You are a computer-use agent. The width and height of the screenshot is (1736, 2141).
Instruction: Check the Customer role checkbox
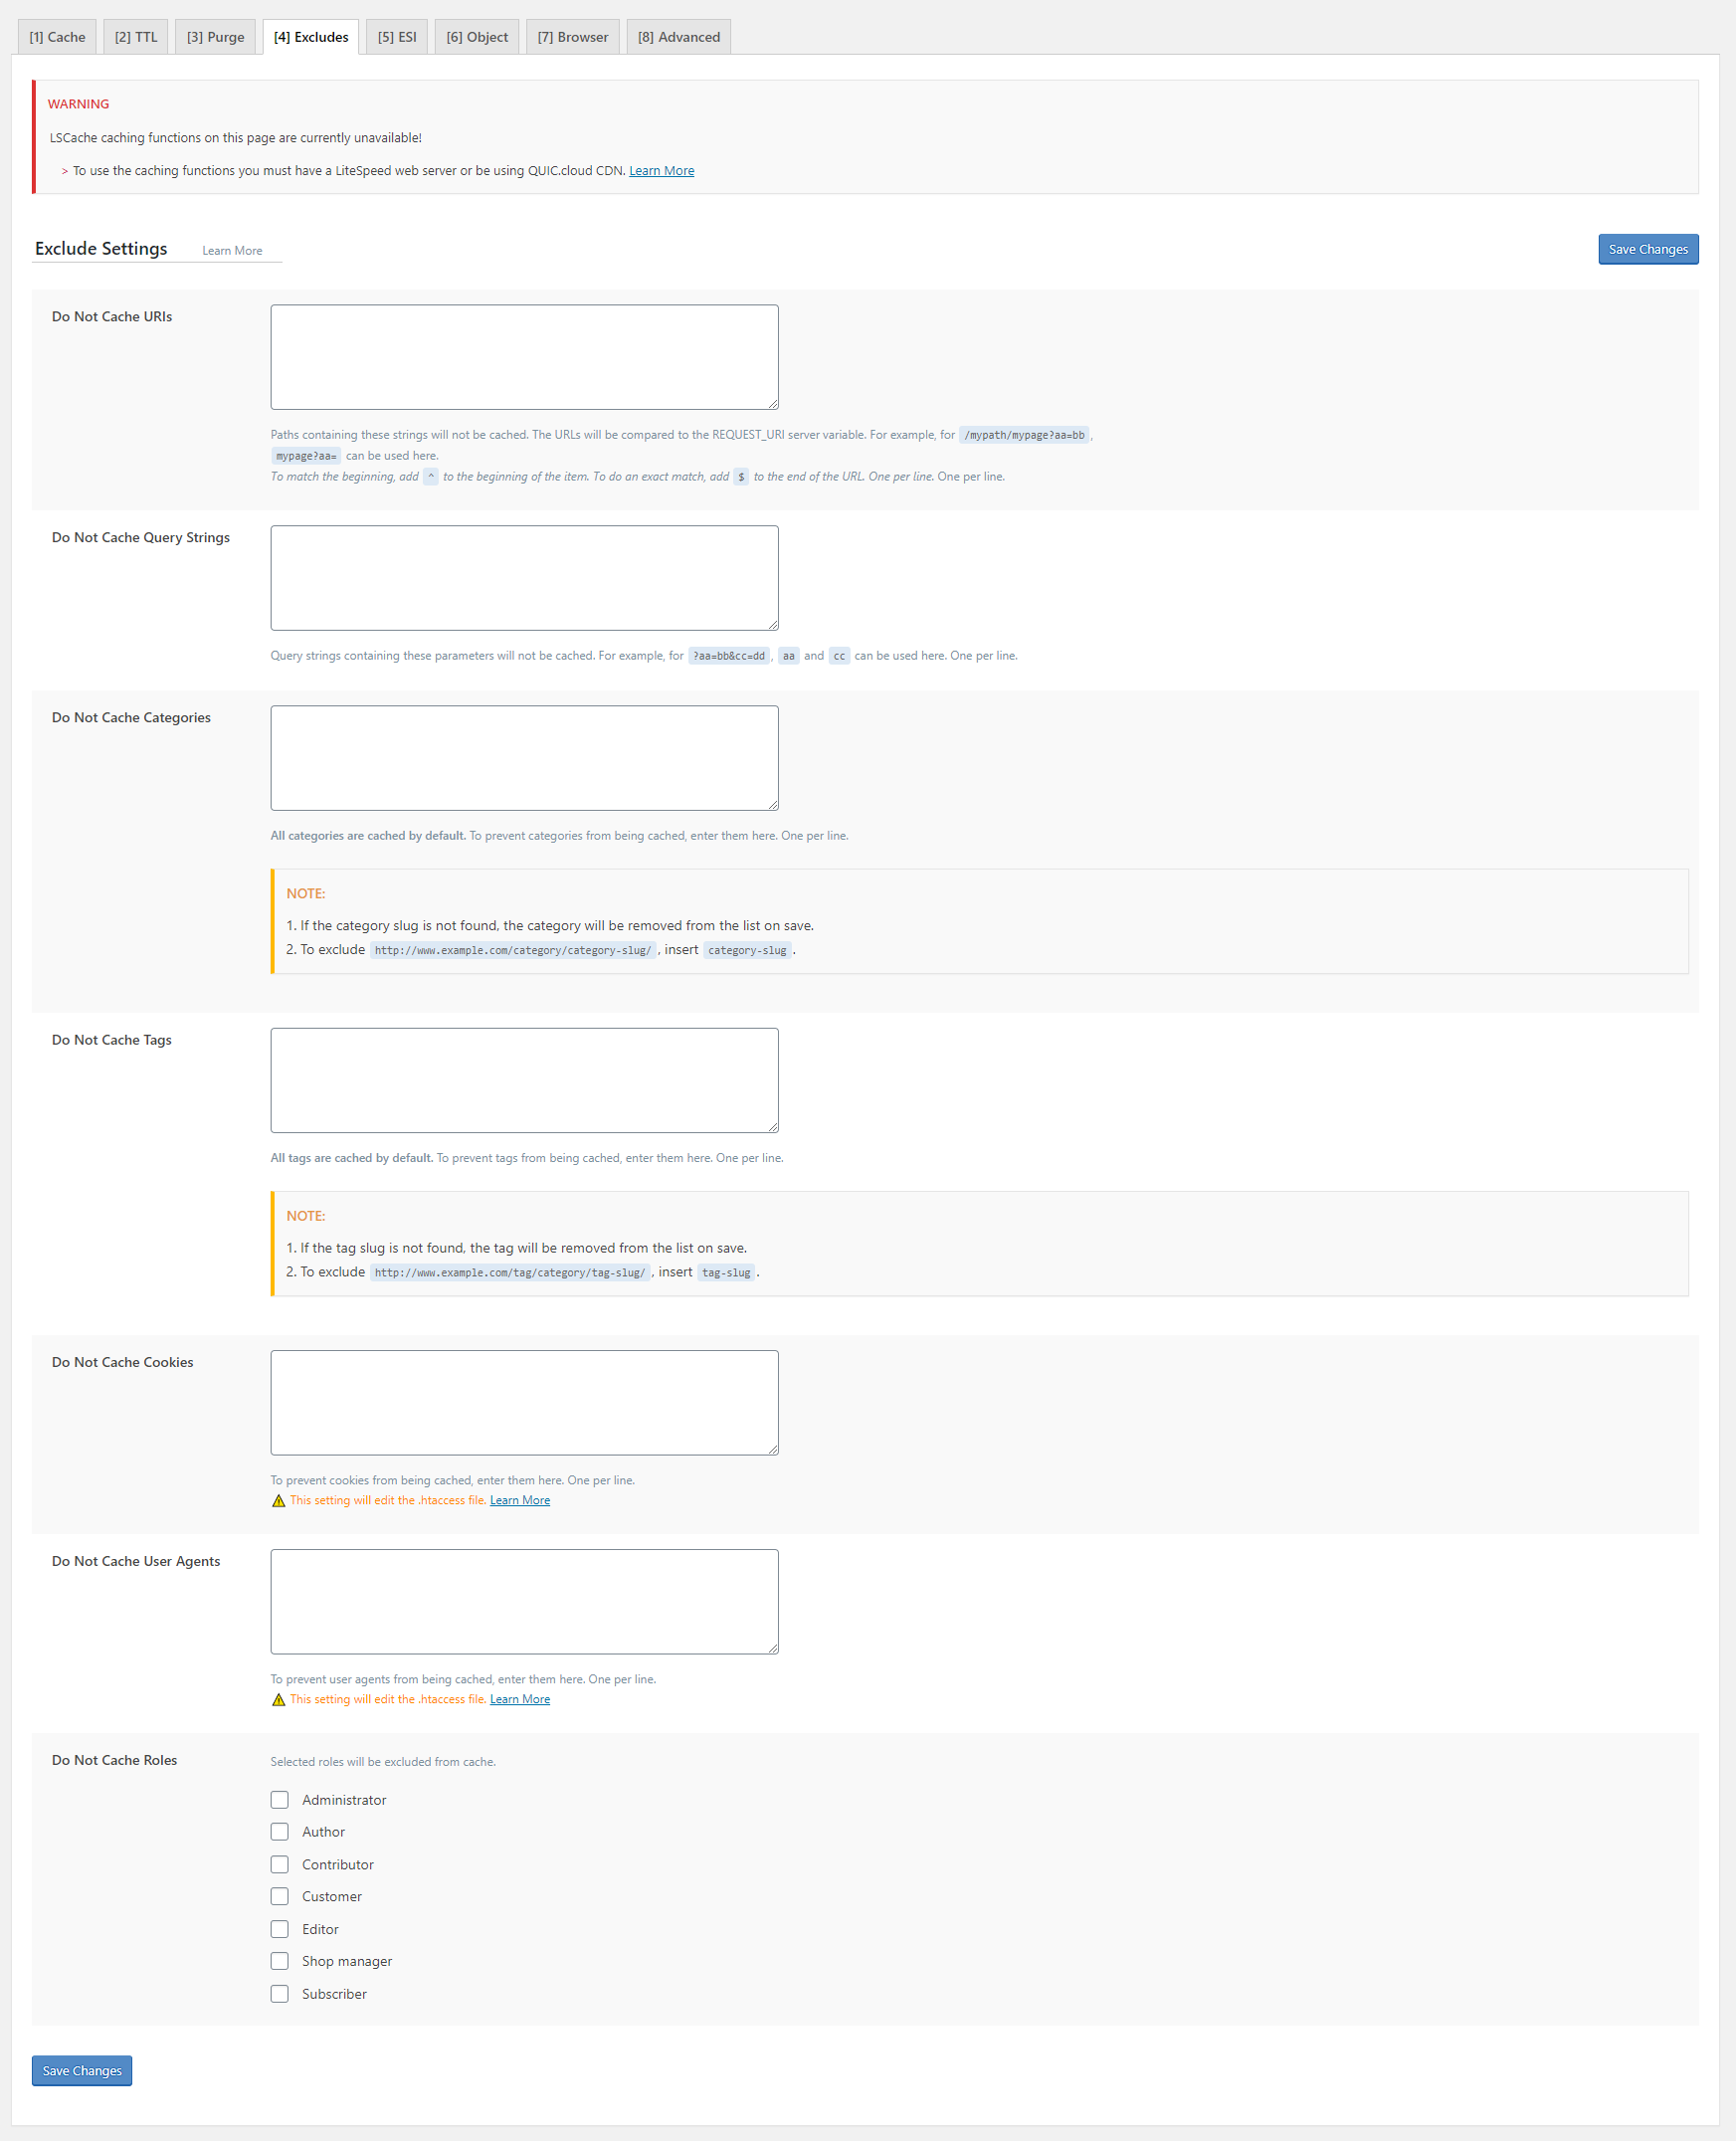point(280,1896)
